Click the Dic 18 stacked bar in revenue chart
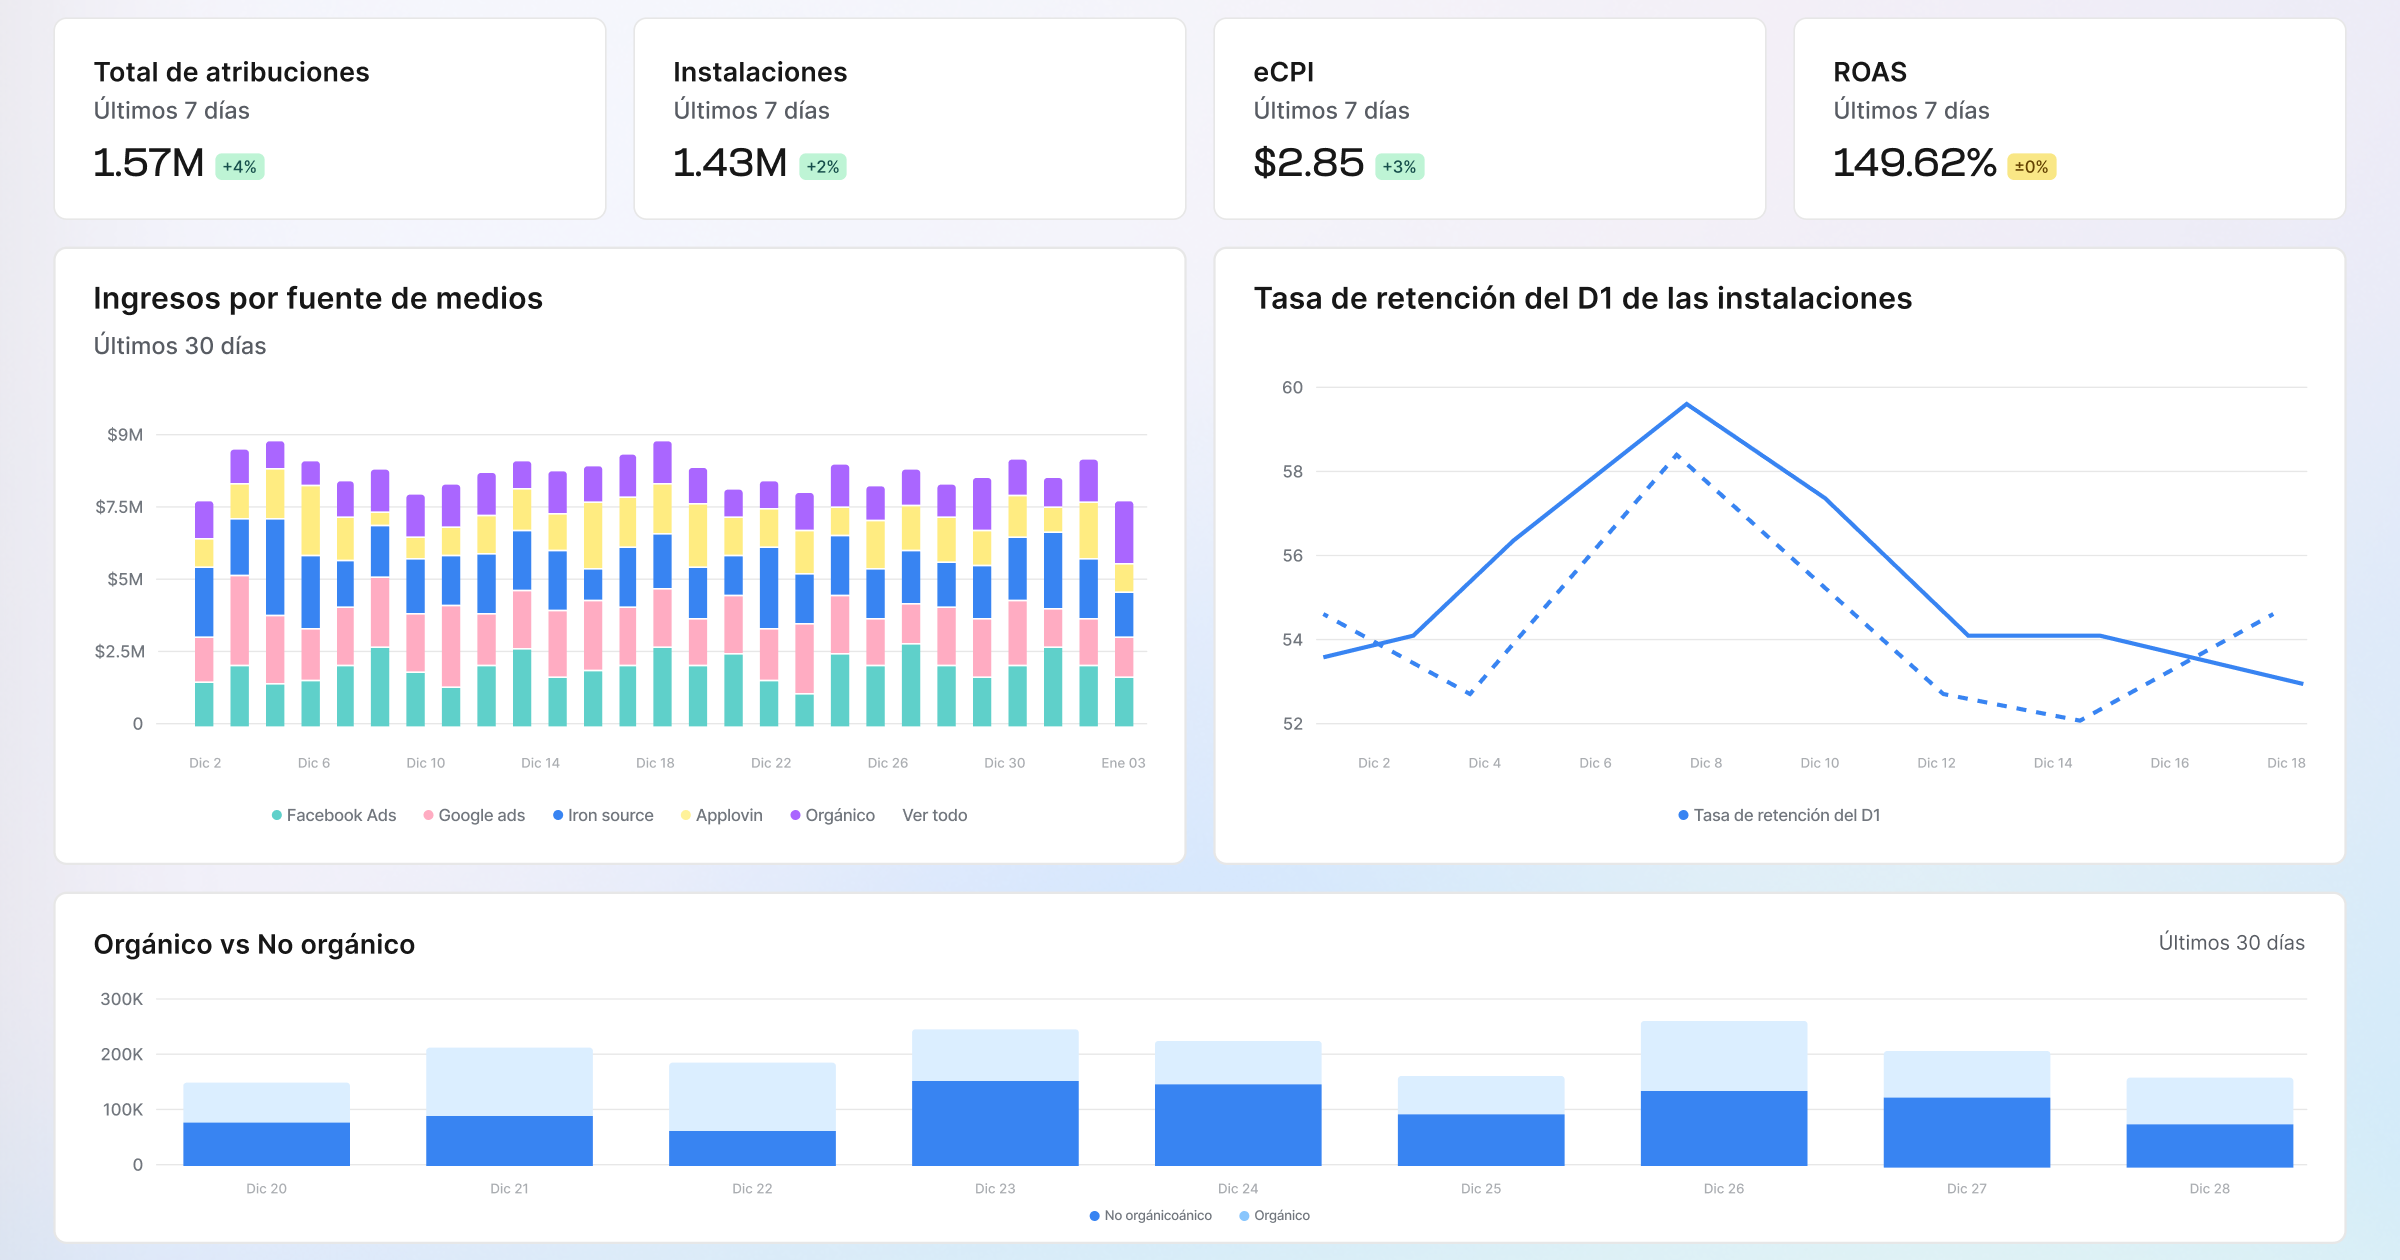 pos(662,584)
